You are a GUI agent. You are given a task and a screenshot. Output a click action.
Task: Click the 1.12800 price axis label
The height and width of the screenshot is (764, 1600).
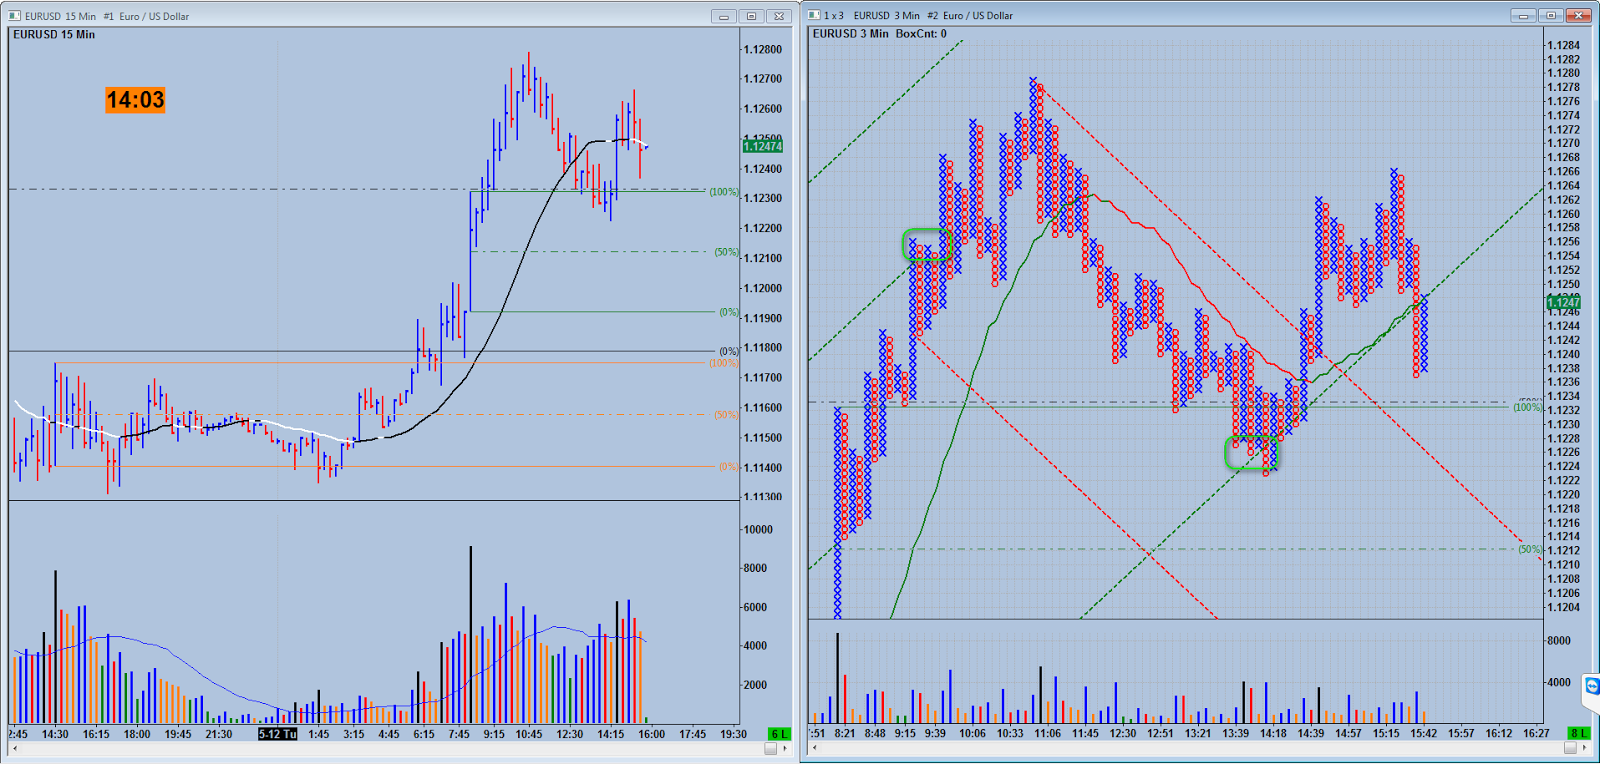pyautogui.click(x=763, y=49)
